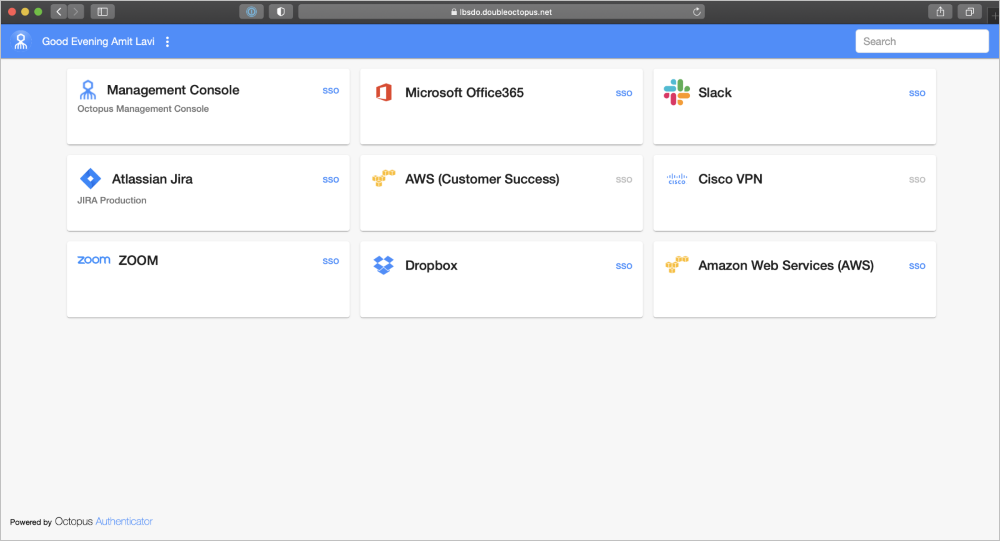Click SSO label on Slack card
Viewport: 1000px width, 541px height.
(x=917, y=93)
